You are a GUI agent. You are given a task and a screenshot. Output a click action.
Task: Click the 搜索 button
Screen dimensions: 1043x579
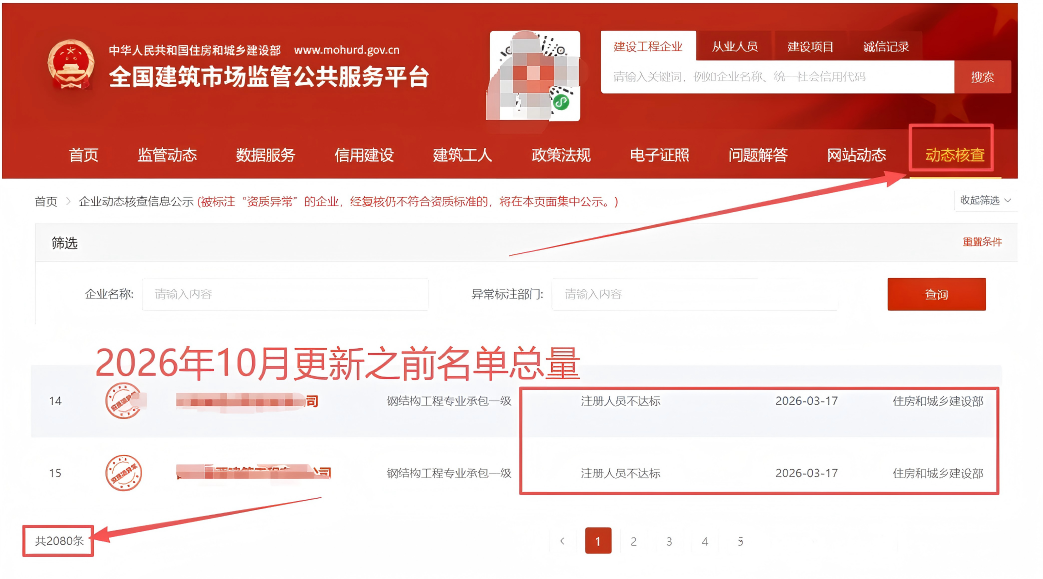[x=982, y=77]
